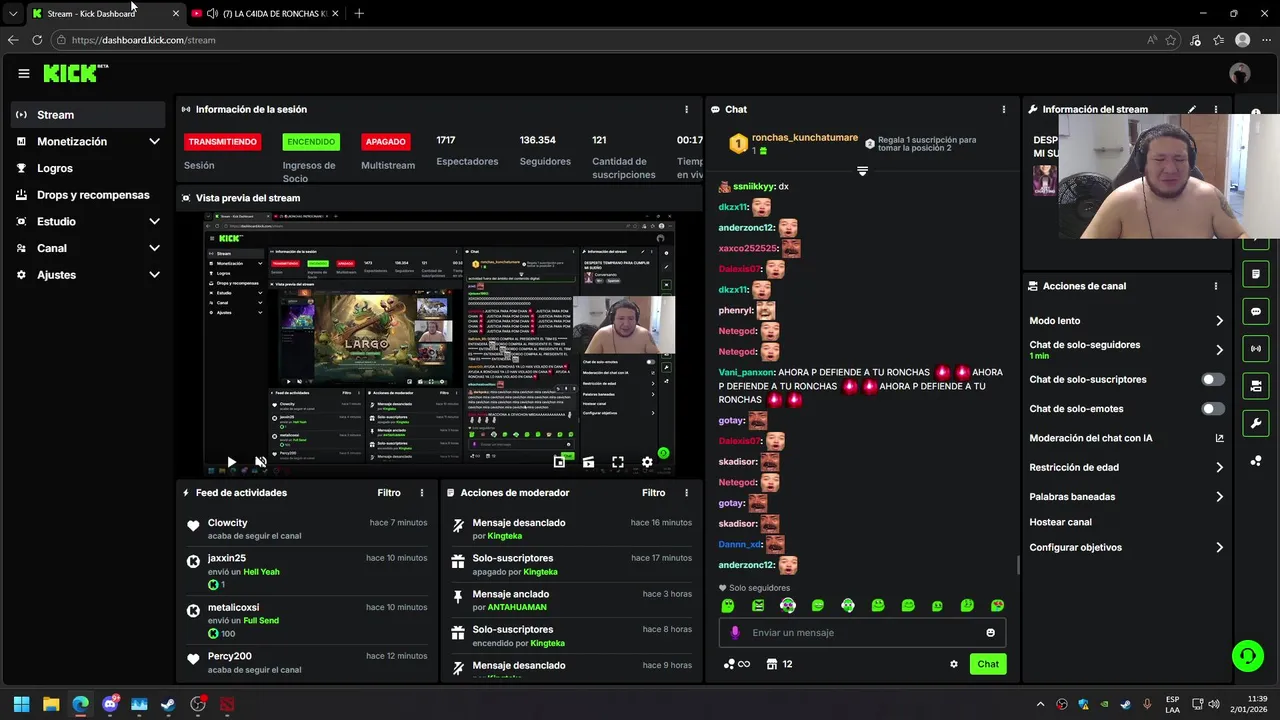Open Discord from the taskbar
Viewport: 1280px width, 720px height.
click(110, 704)
